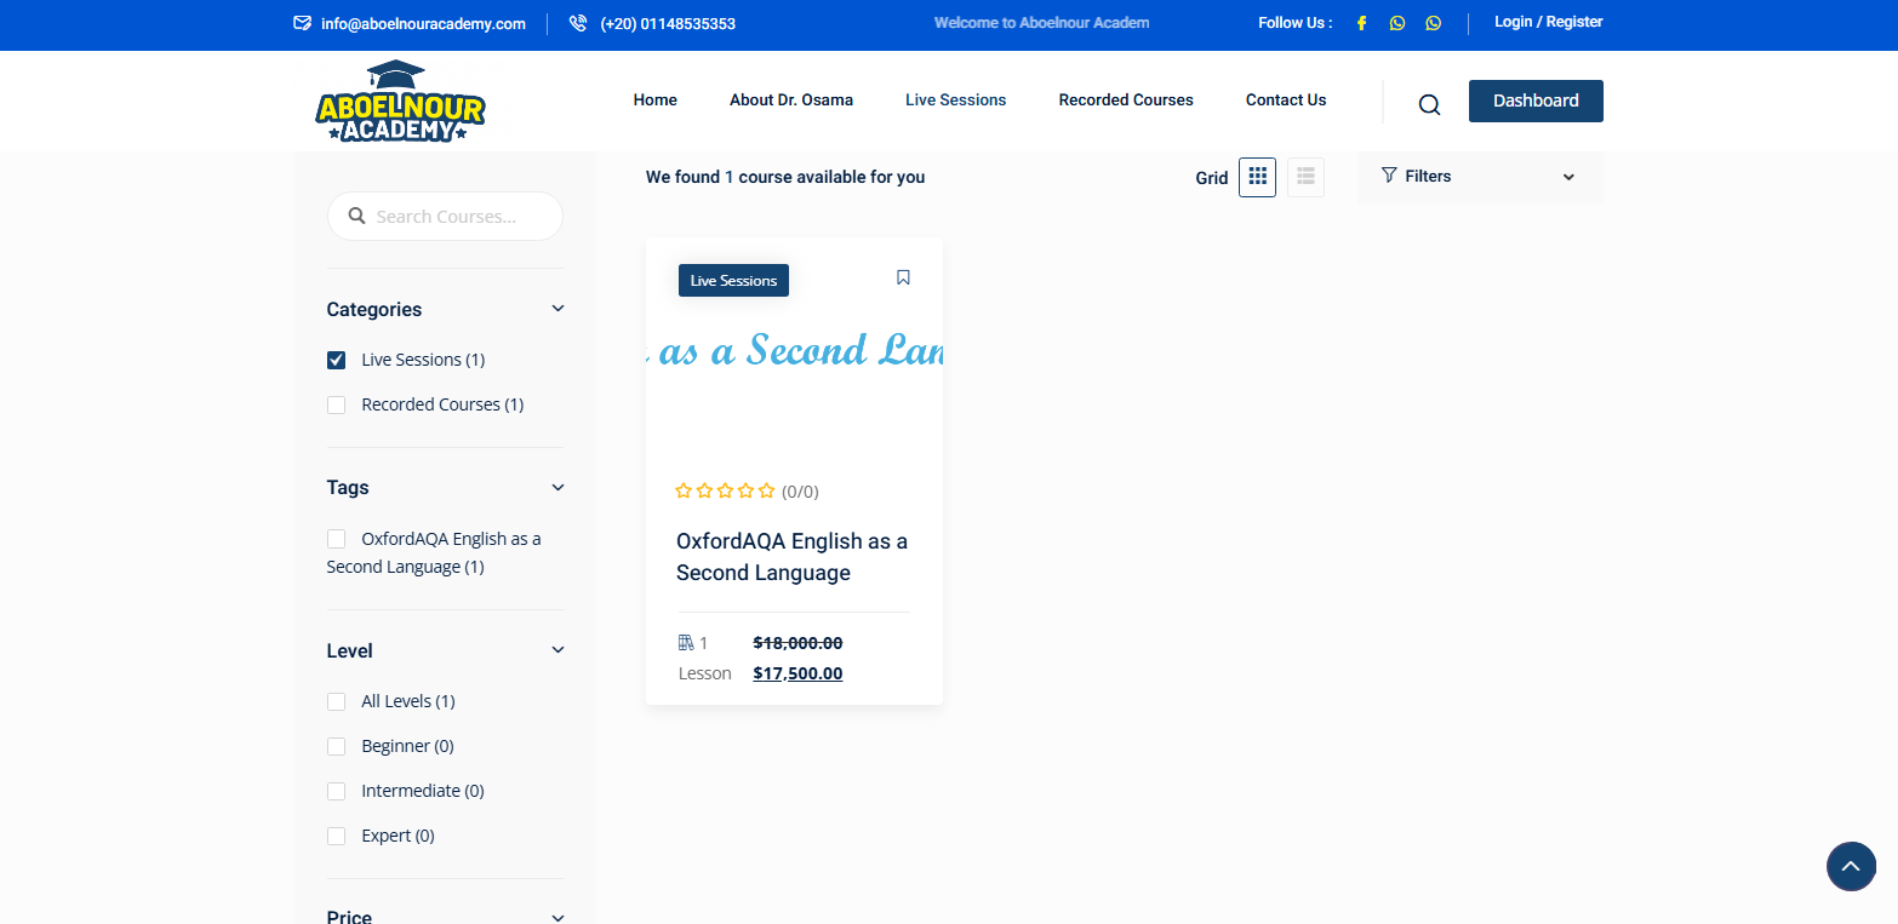The width and height of the screenshot is (1898, 924).
Task: Click the Abonour Academy logo
Action: [x=400, y=102]
